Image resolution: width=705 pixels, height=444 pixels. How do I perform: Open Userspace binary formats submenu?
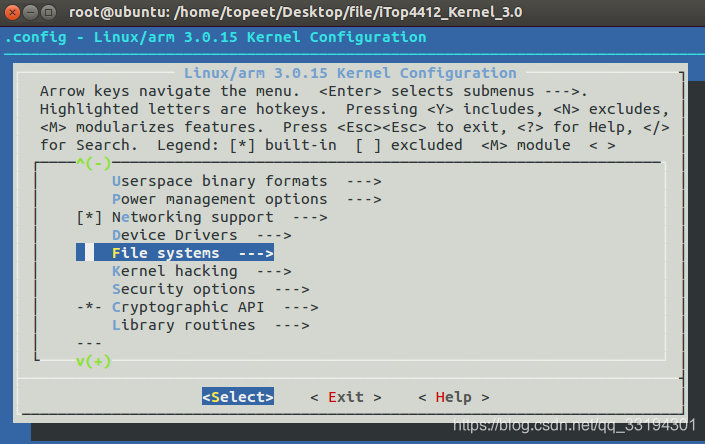click(x=246, y=181)
